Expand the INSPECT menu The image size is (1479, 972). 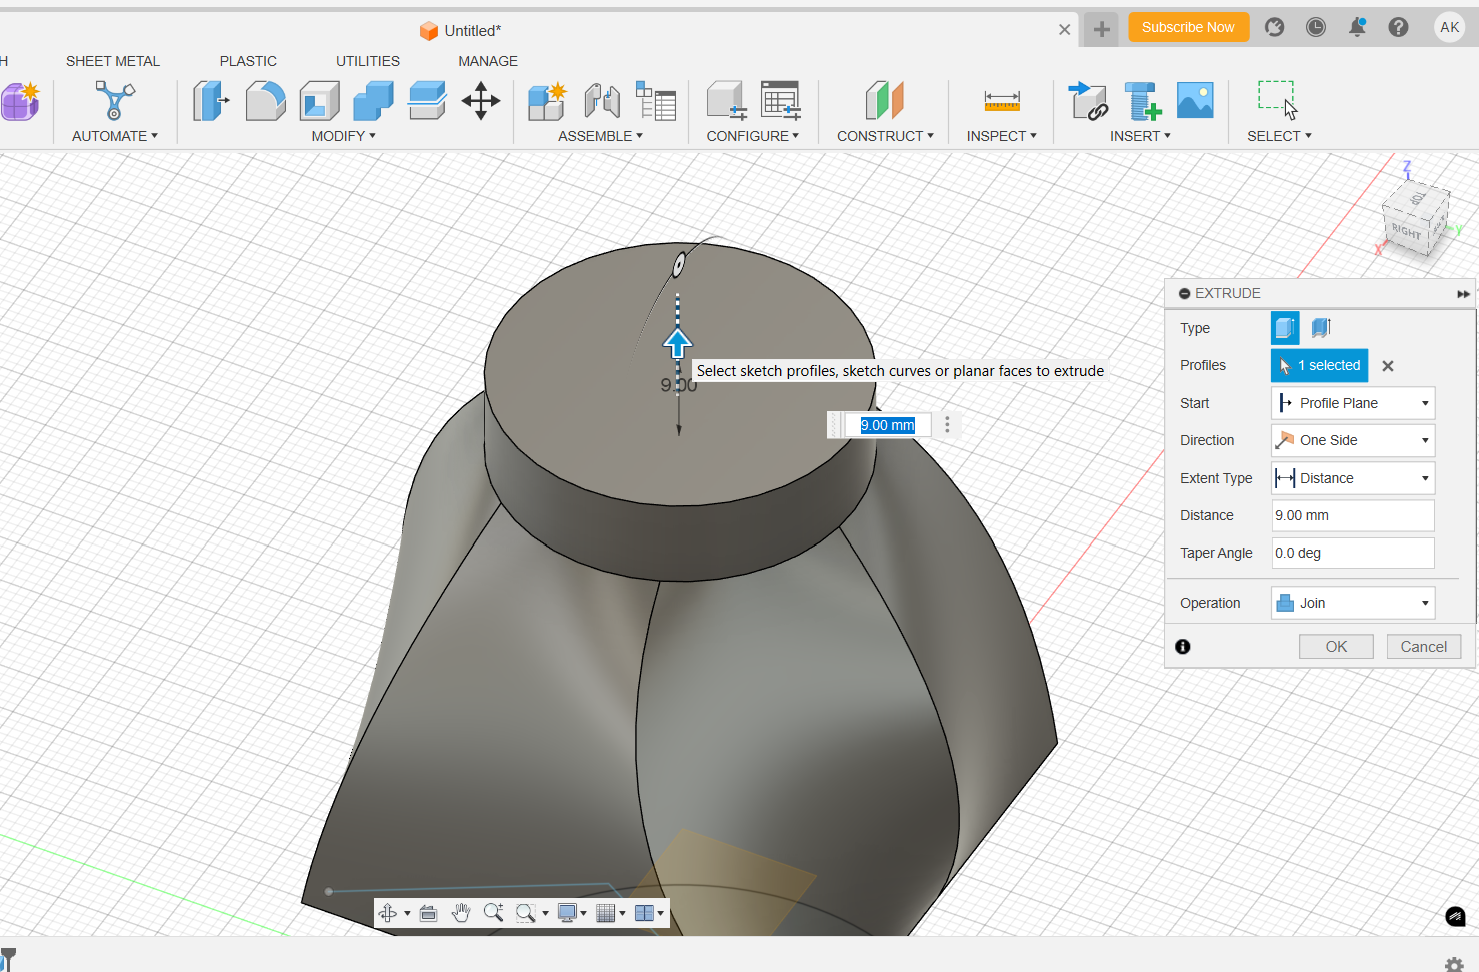(1001, 136)
